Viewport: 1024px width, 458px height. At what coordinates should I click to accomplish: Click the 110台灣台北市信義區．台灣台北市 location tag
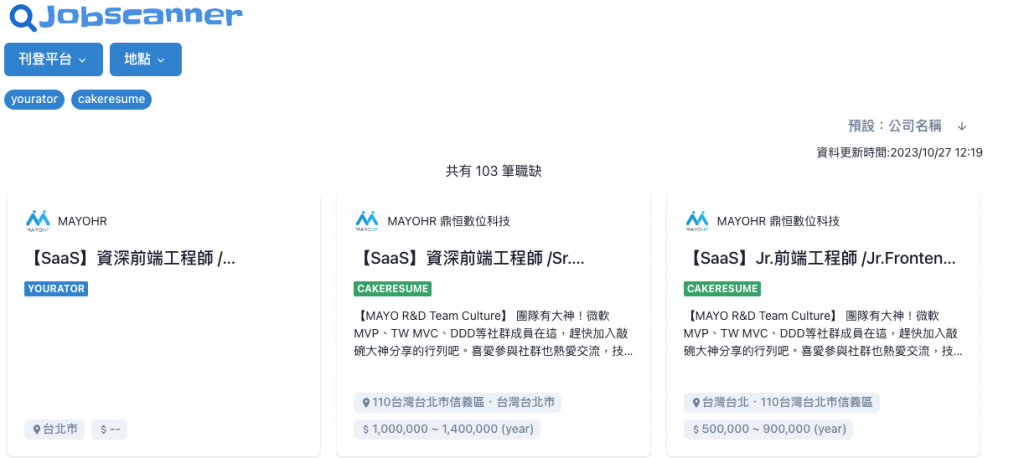pos(458,402)
